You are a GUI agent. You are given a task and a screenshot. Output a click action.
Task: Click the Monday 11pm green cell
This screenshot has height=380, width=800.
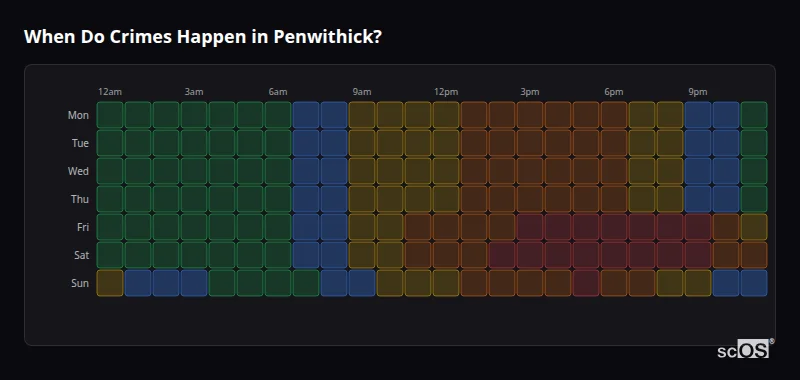tap(754, 115)
